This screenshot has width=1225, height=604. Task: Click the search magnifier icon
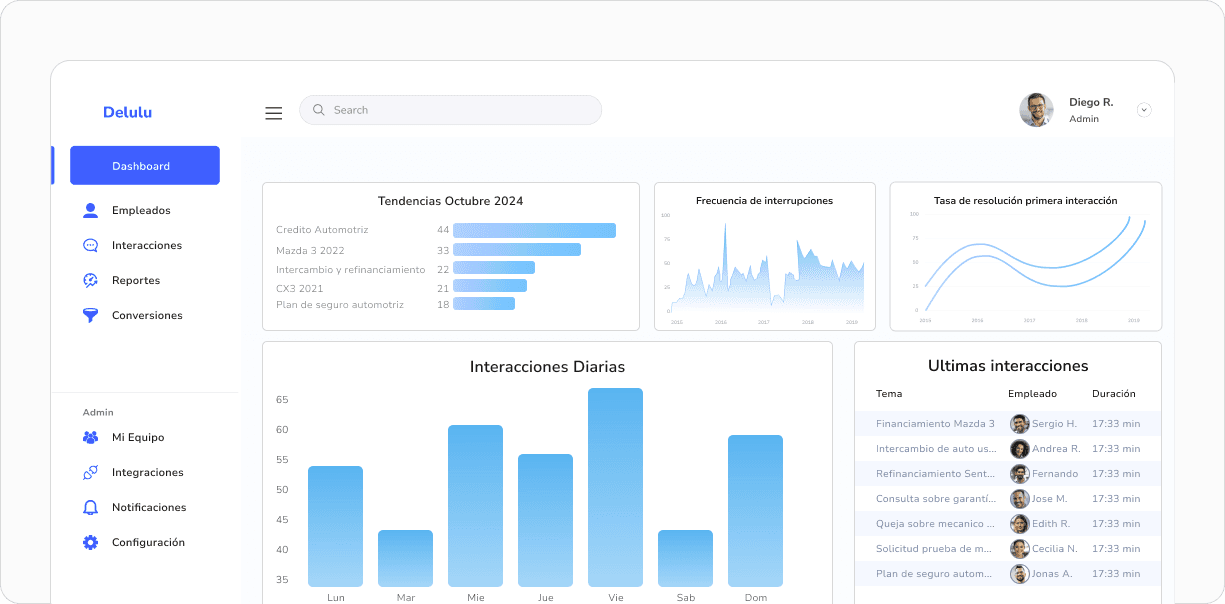pyautogui.click(x=319, y=110)
